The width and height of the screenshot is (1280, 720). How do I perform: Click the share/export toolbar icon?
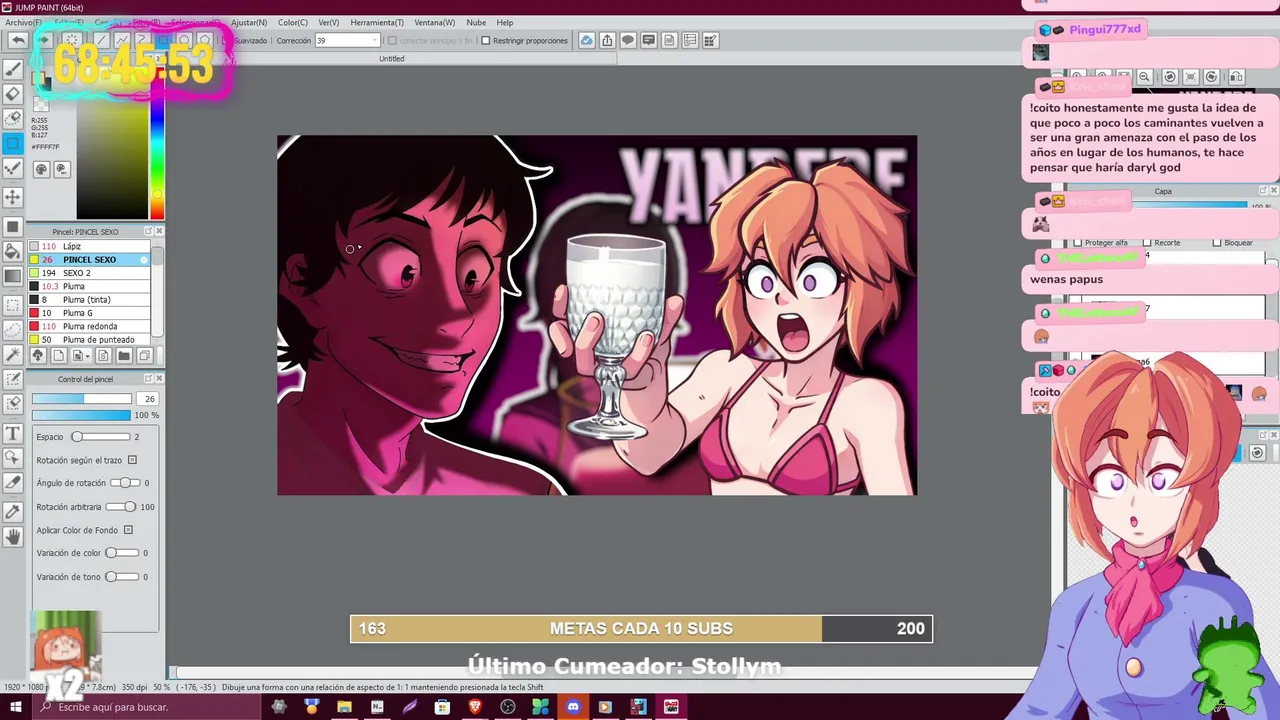607,40
